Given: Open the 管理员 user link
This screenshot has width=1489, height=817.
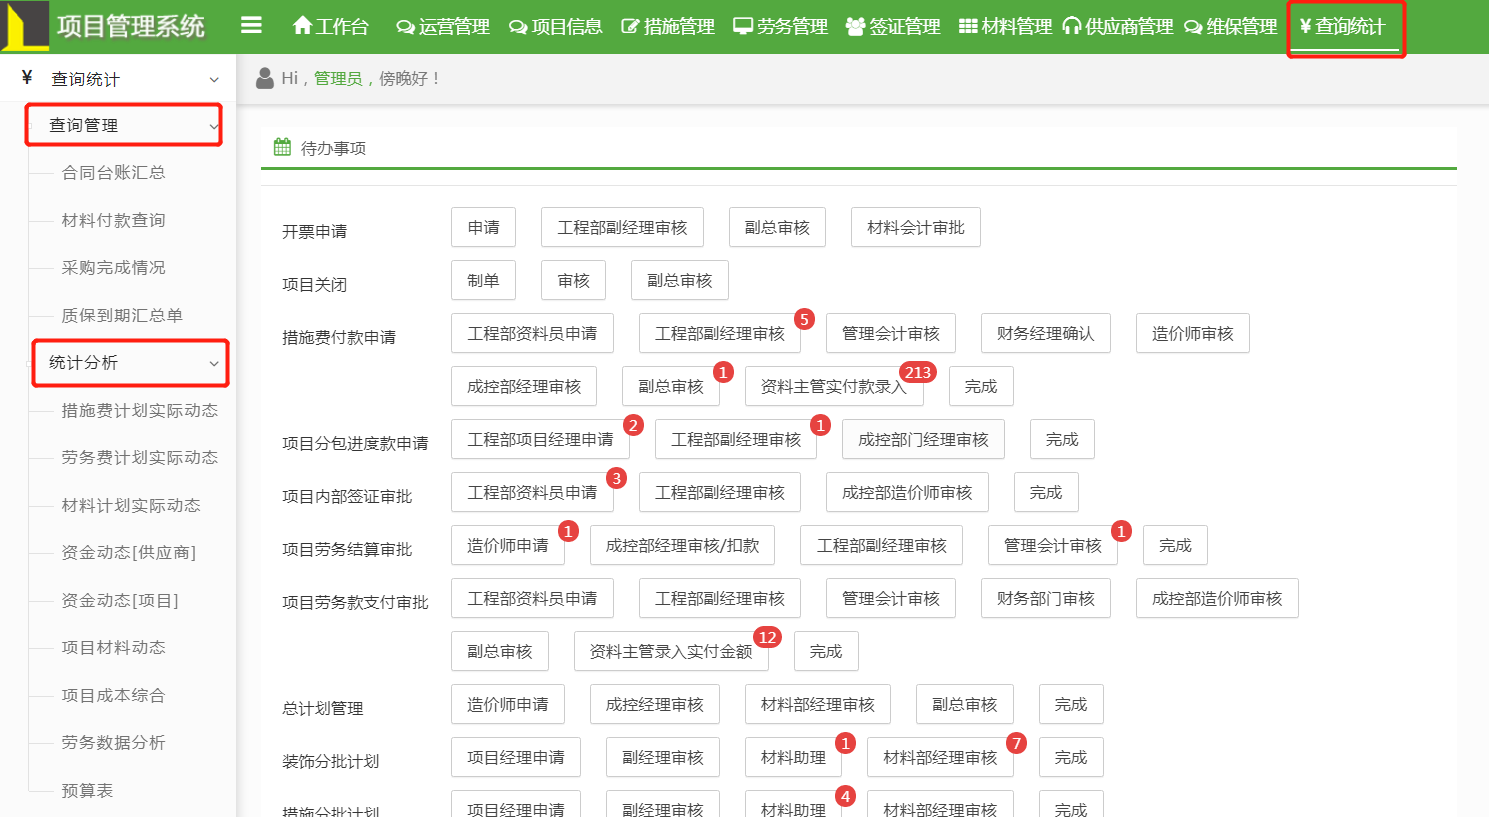Looking at the screenshot, I should tap(338, 78).
